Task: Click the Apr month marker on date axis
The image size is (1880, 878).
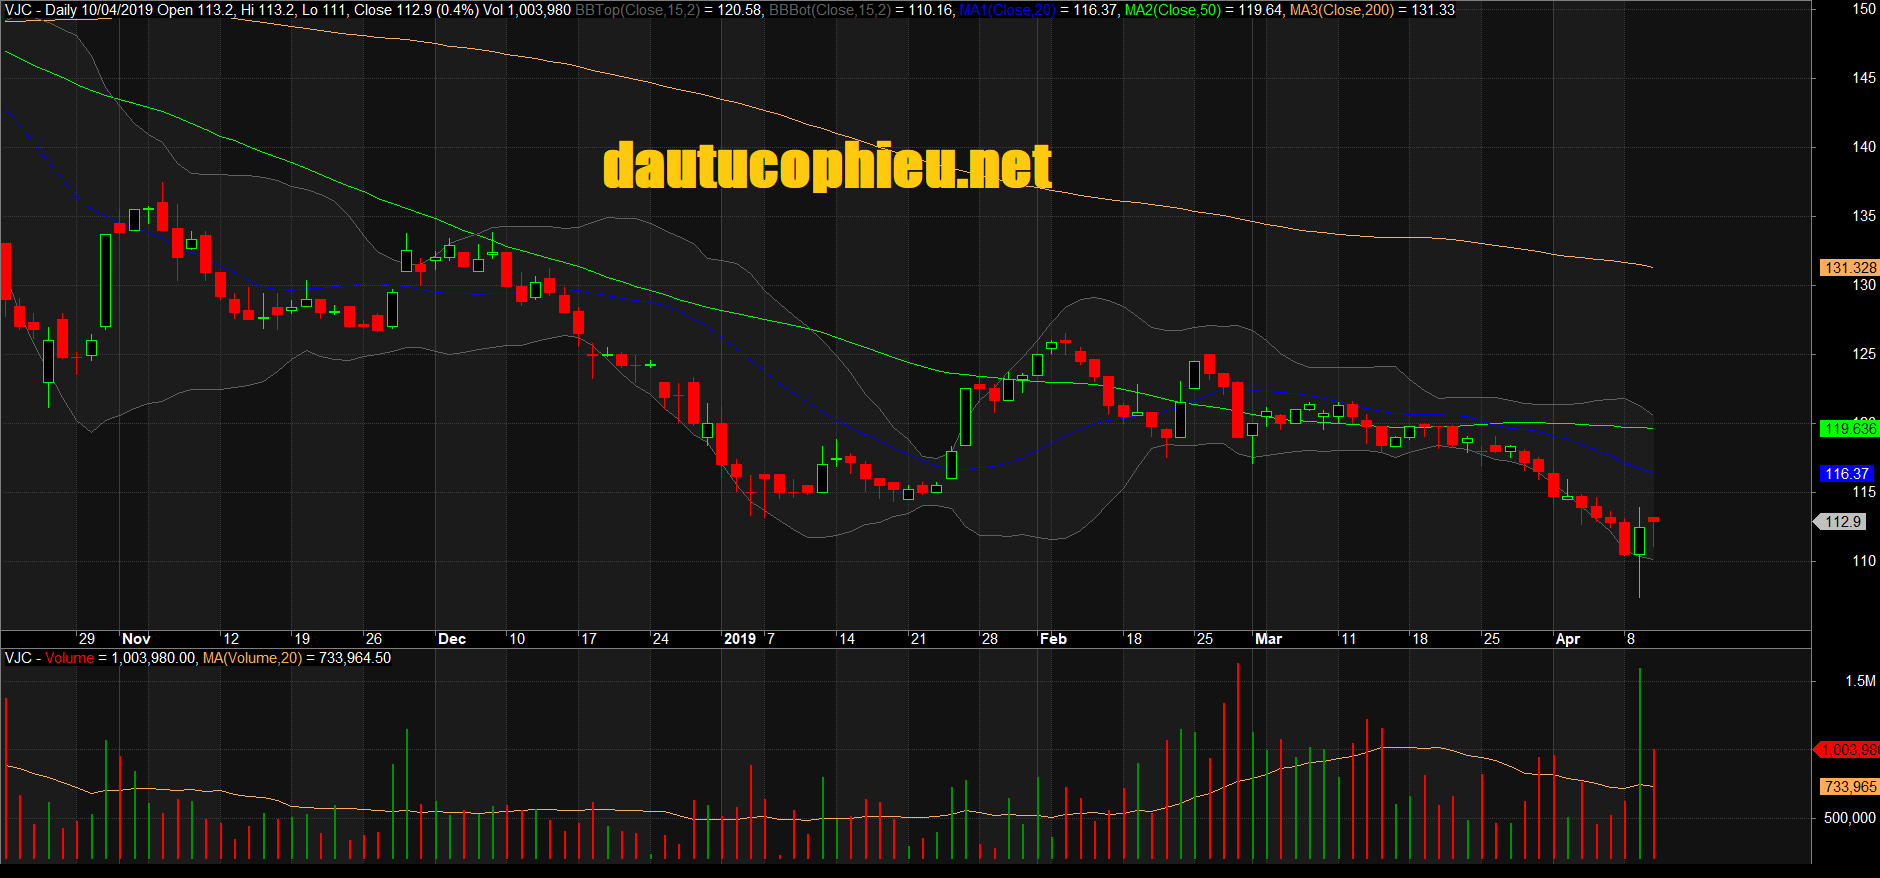Action: [x=1567, y=639]
